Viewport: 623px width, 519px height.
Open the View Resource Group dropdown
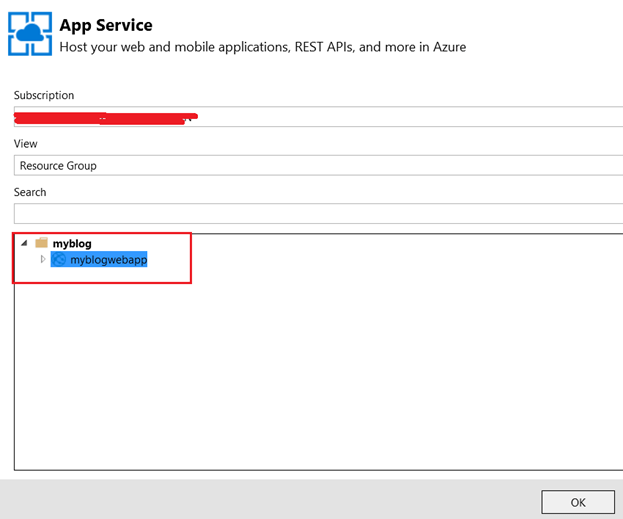[x=318, y=166]
